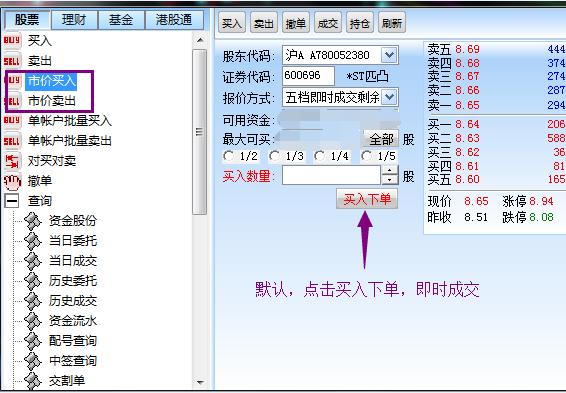
Task: Switch to the 理财 tab
Action: point(74,19)
